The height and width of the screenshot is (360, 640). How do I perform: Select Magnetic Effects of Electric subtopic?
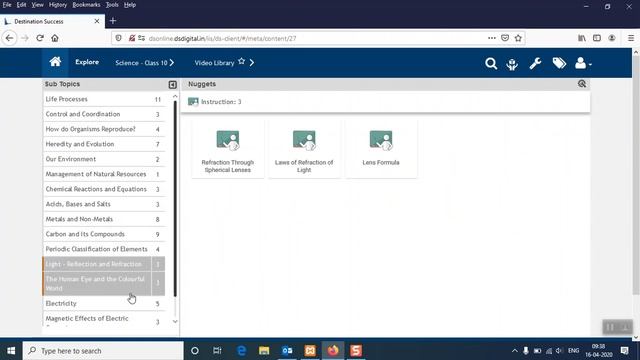pos(104,319)
